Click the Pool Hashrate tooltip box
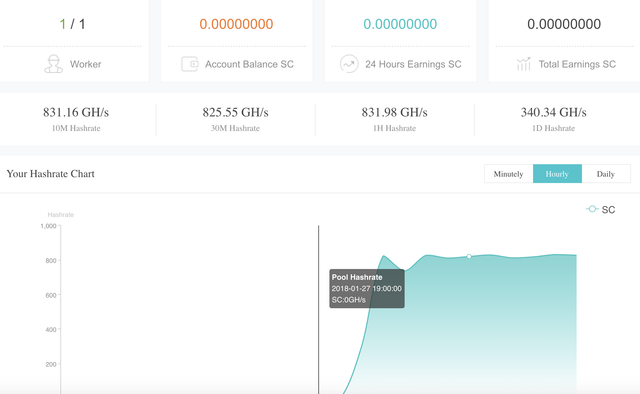Image resolution: width=640 pixels, height=394 pixels. [x=367, y=288]
